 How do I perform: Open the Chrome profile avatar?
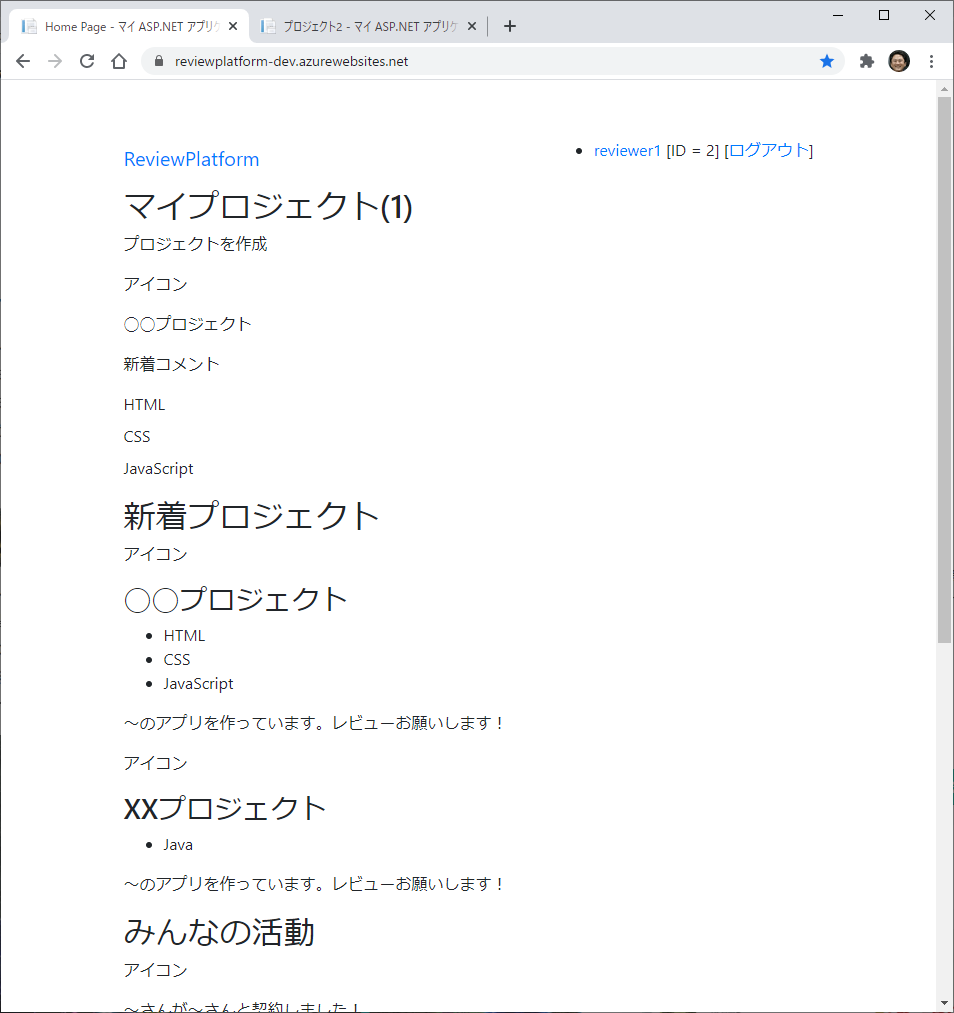tap(899, 61)
